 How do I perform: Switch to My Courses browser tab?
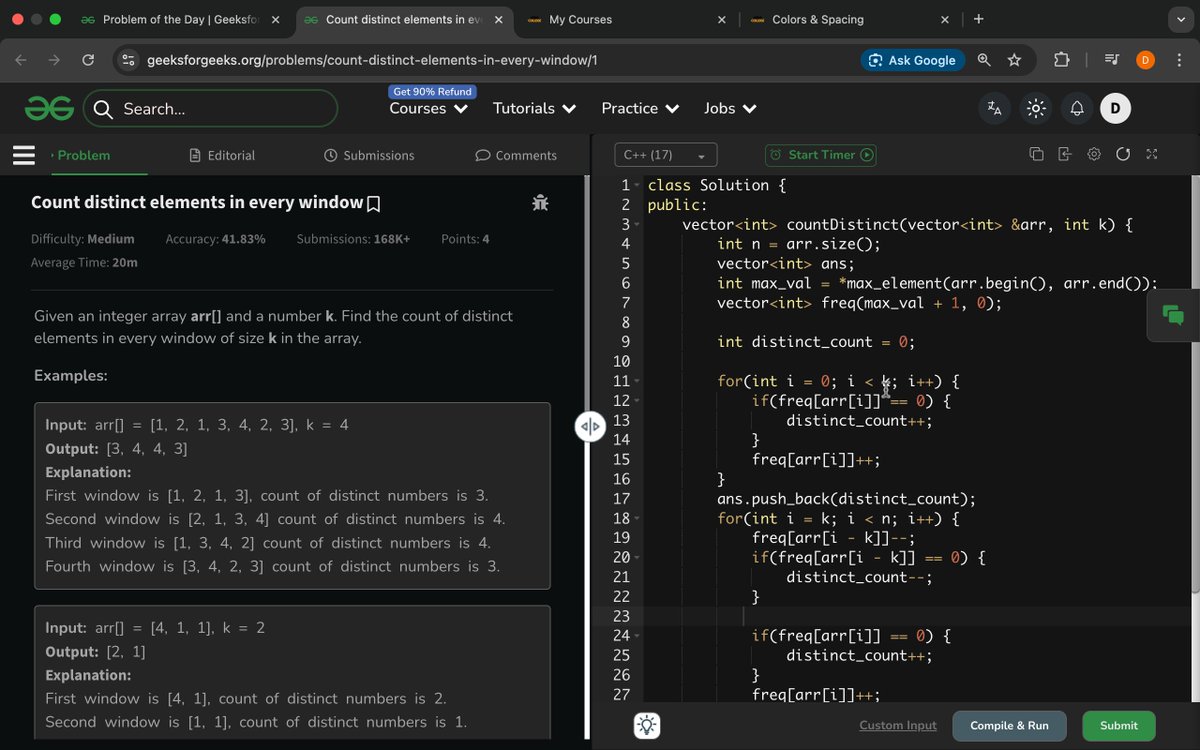point(626,19)
